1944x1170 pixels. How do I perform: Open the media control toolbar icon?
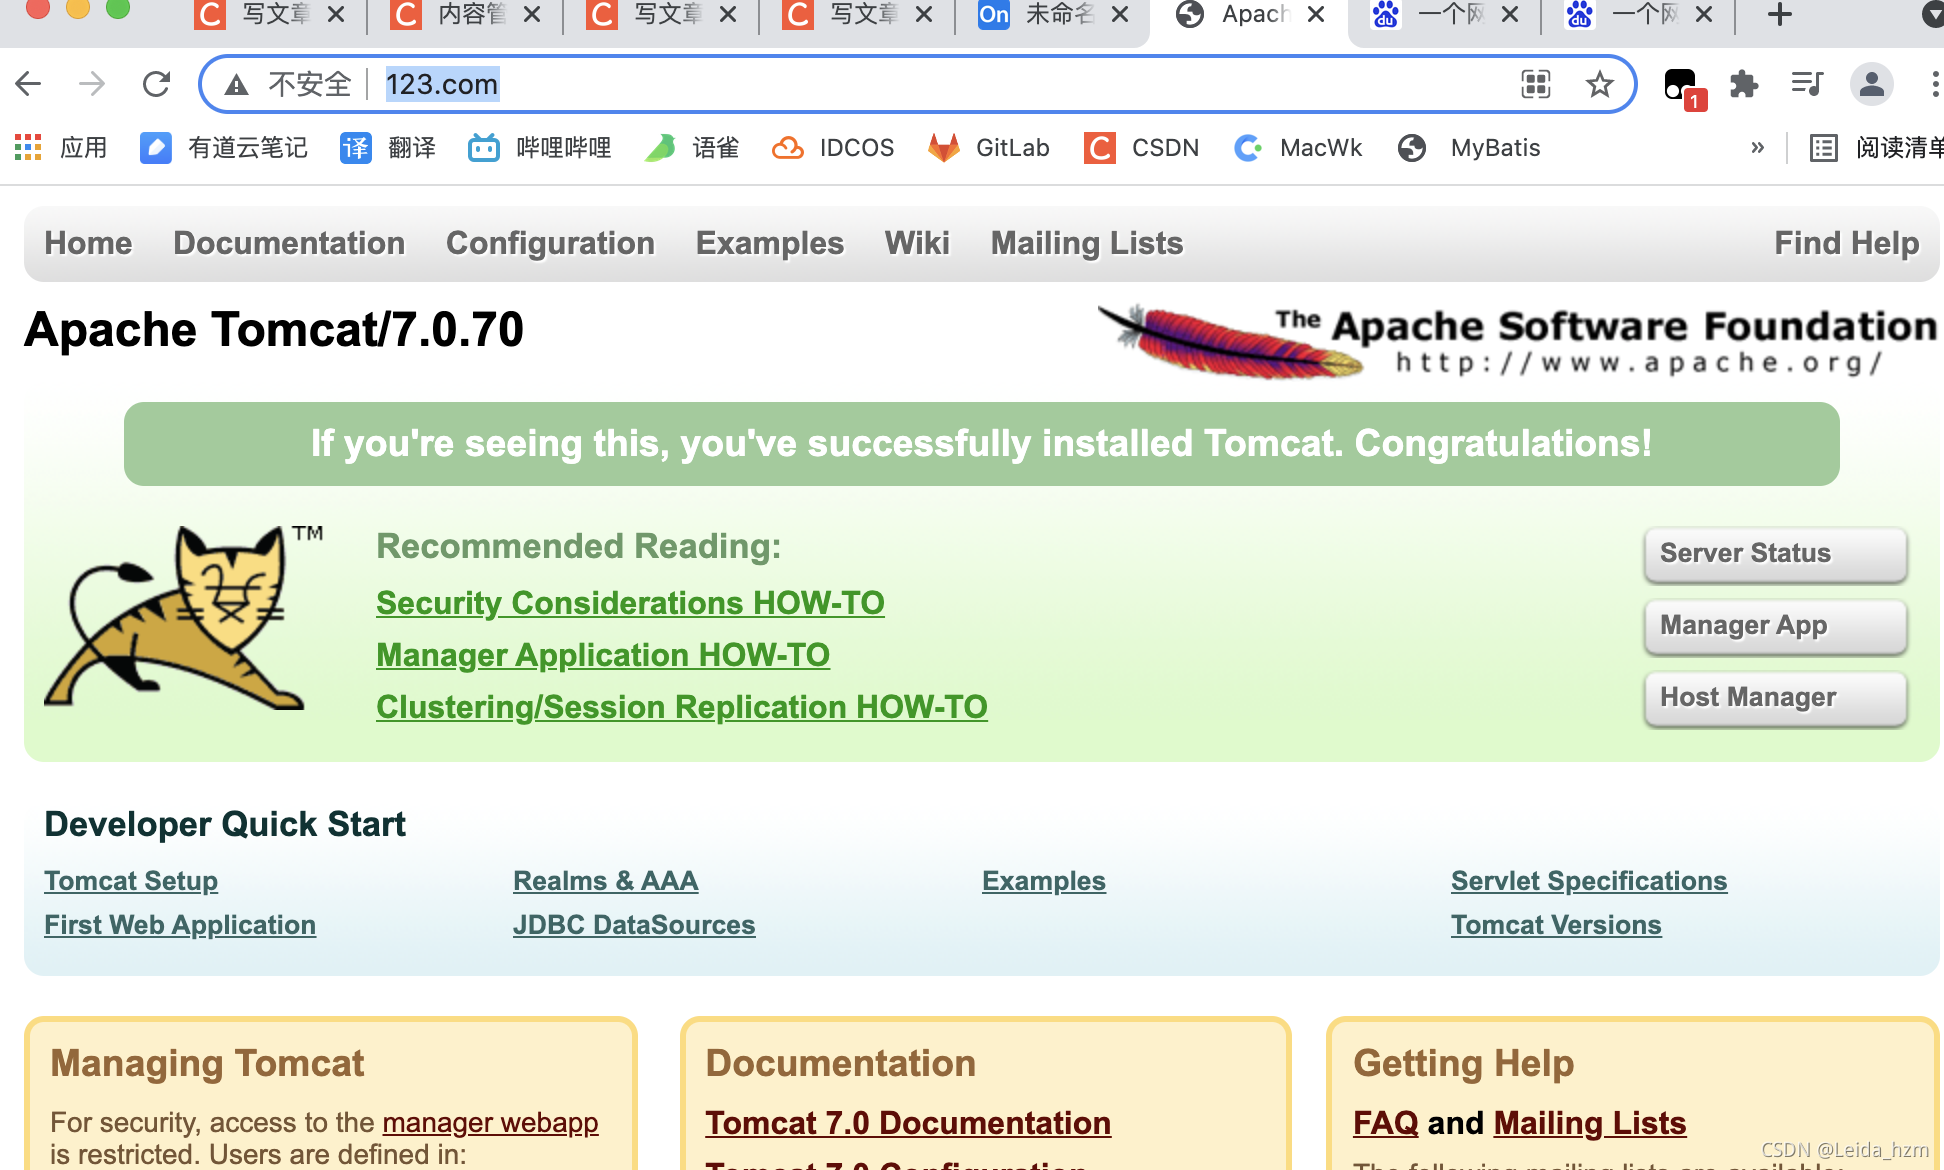(1807, 84)
